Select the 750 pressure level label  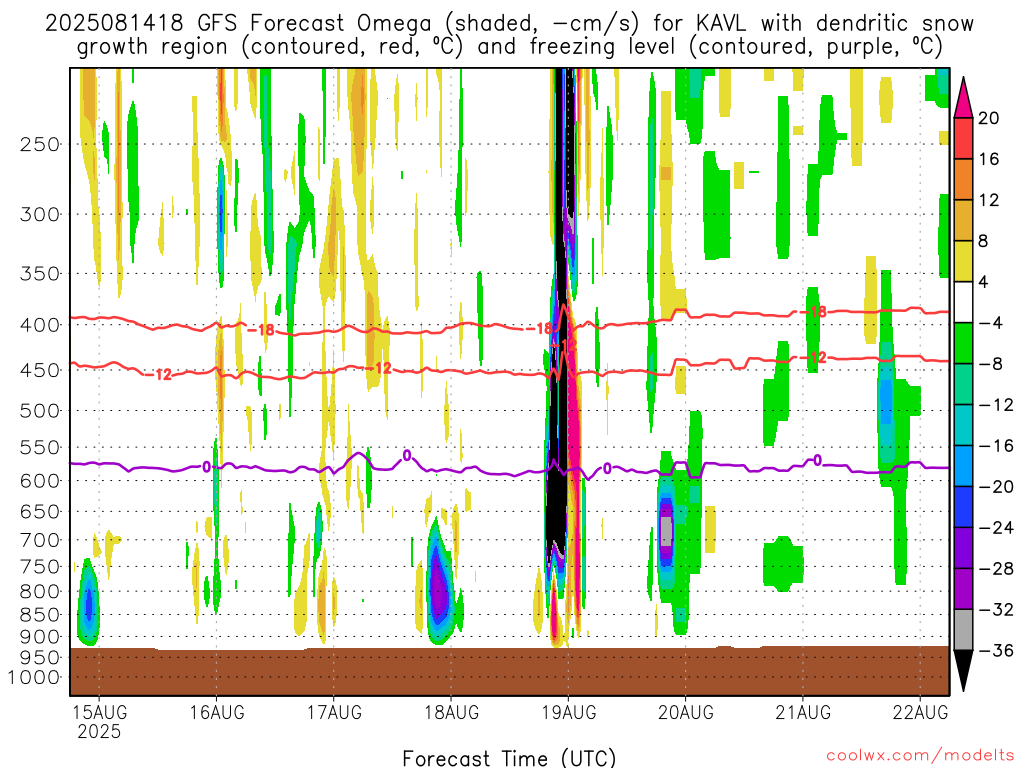40,567
